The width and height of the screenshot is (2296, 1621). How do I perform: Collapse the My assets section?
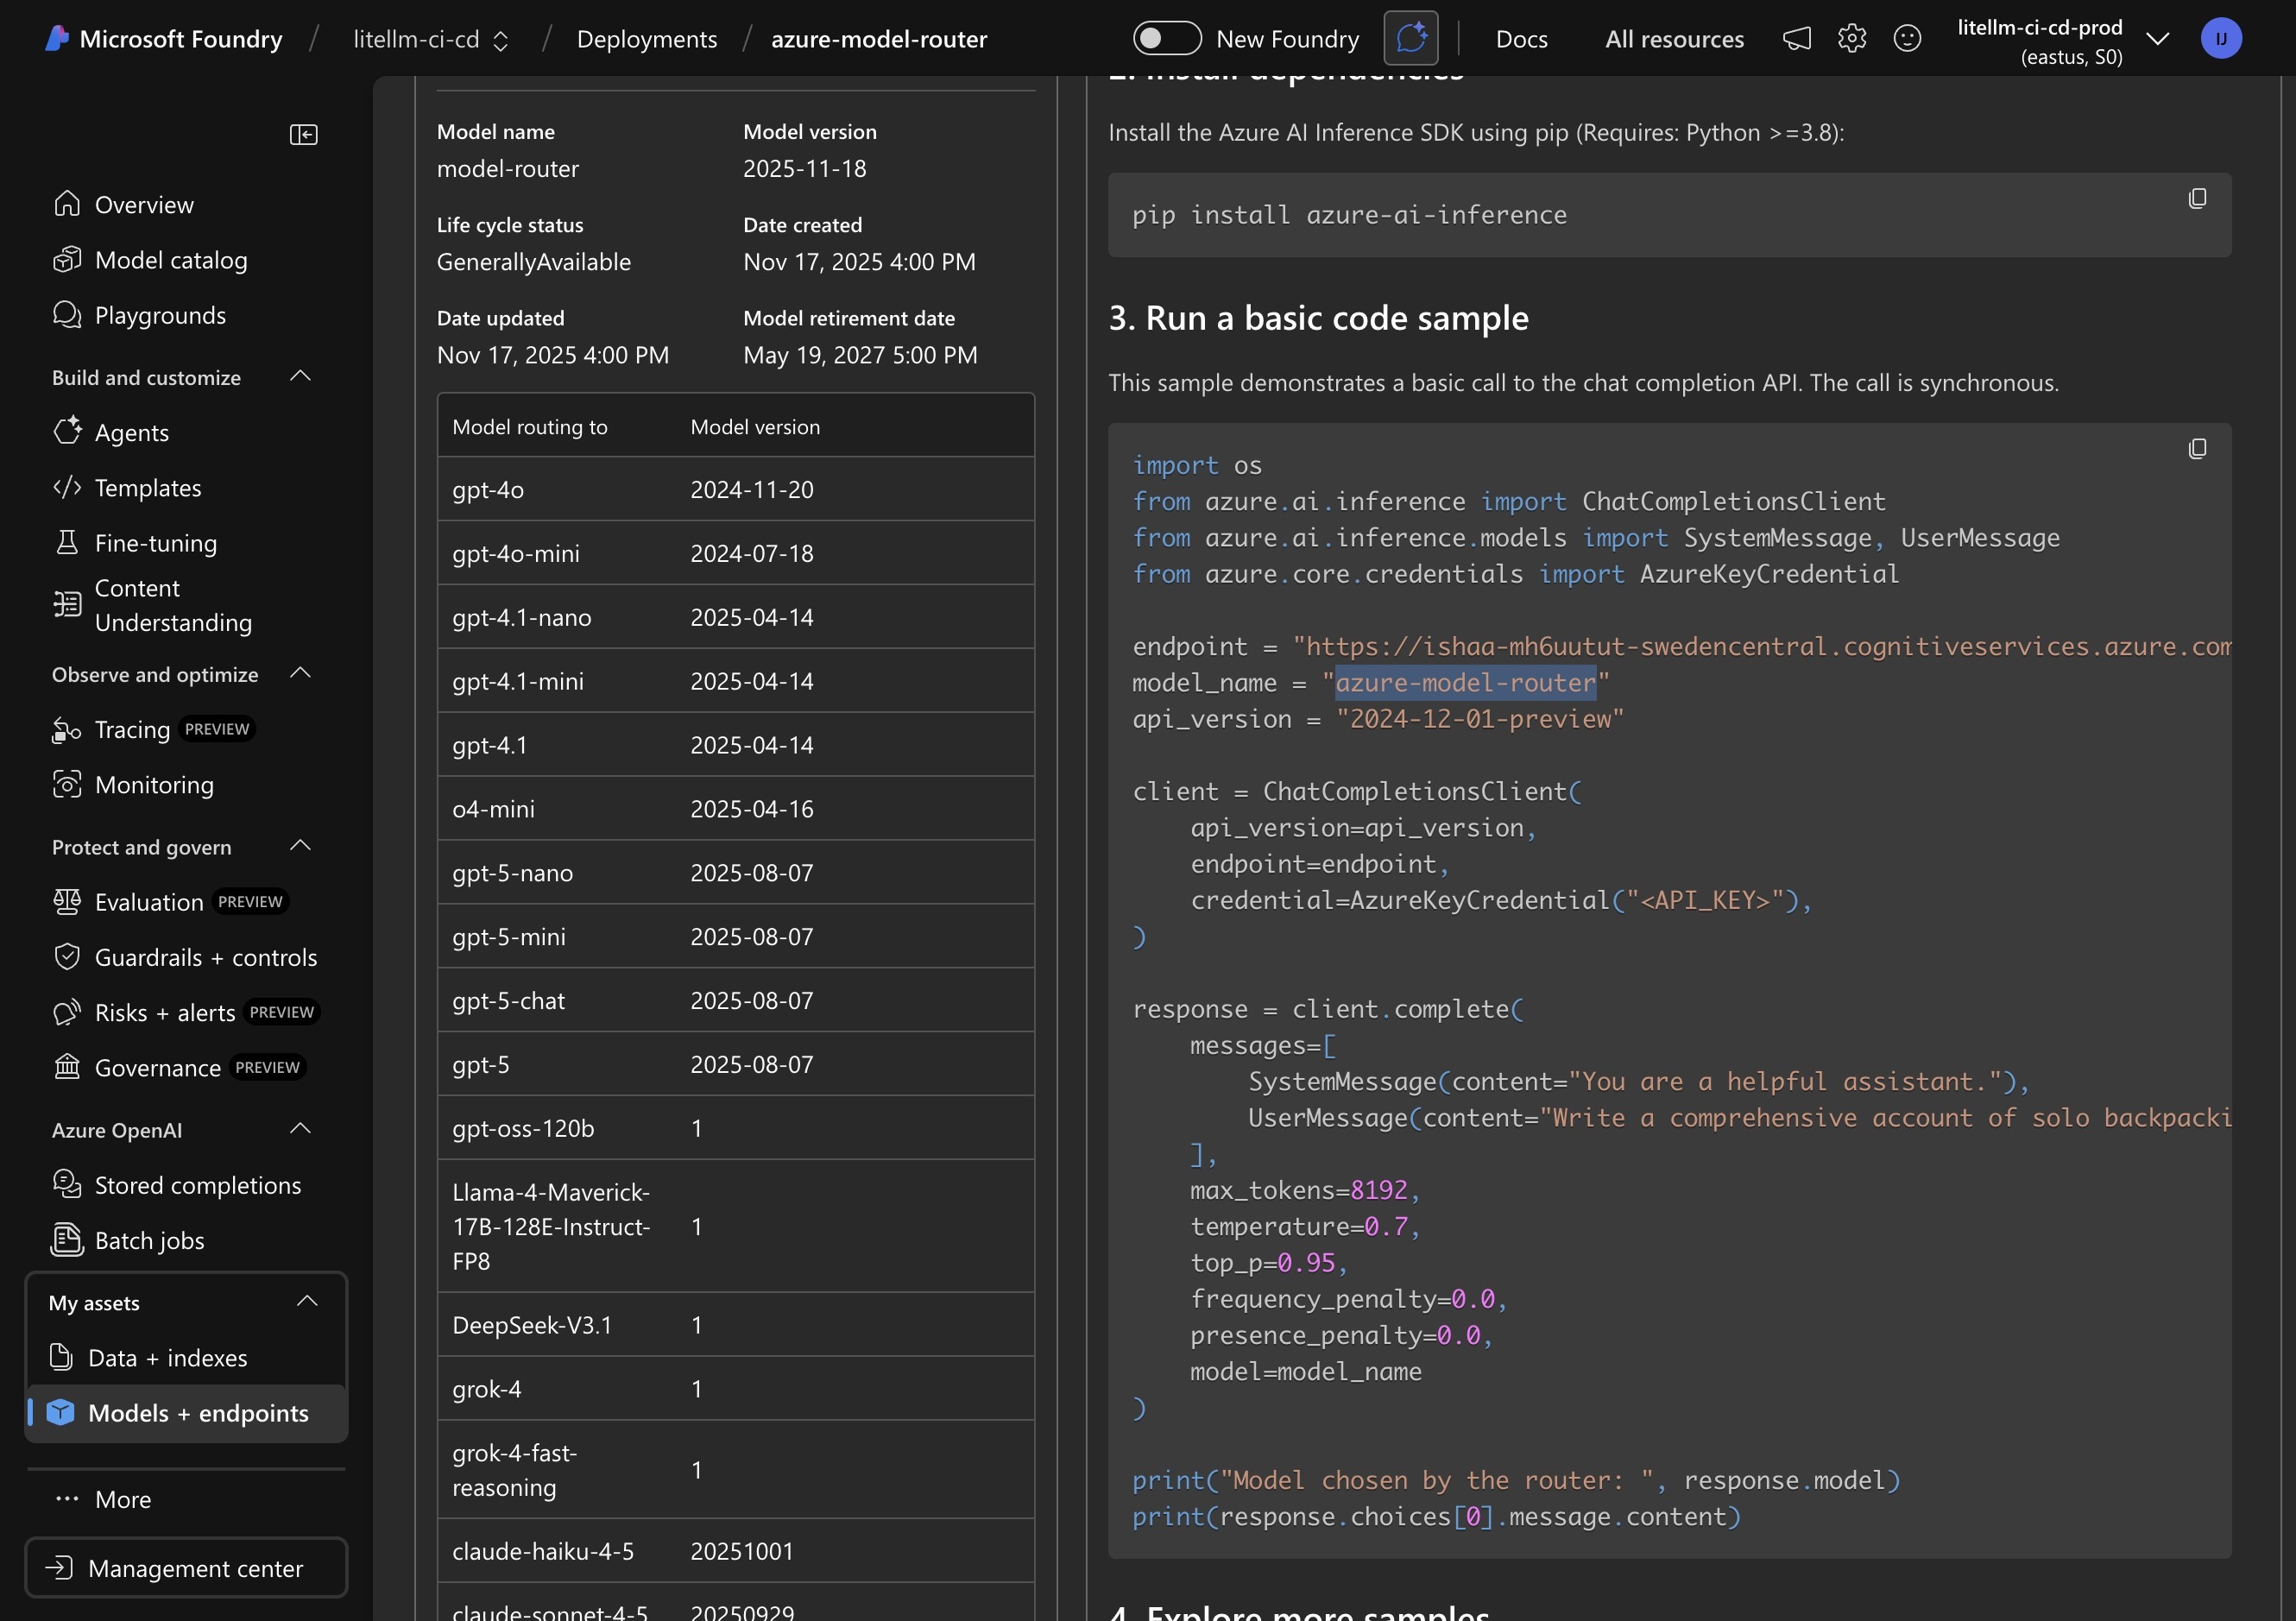click(x=307, y=1301)
